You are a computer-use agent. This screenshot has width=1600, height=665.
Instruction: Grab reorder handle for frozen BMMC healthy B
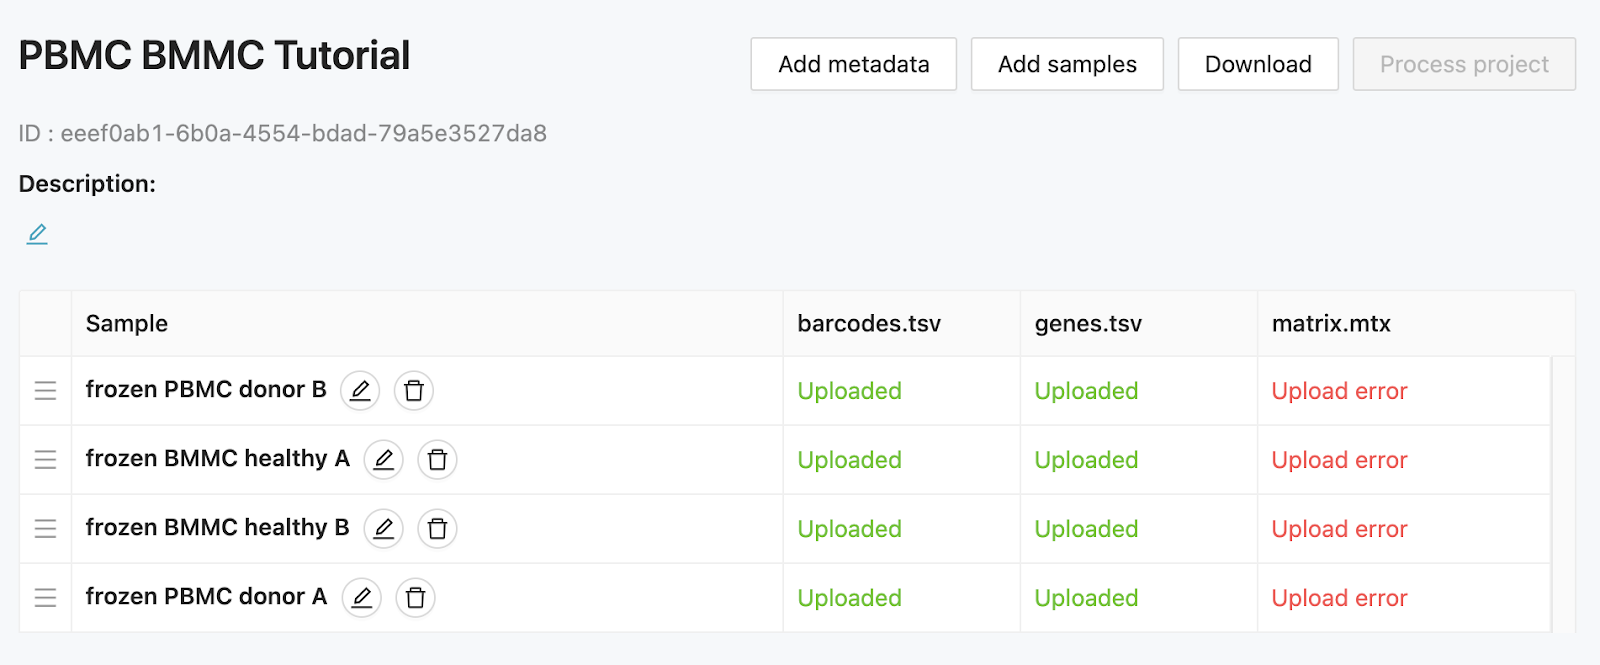coord(46,528)
